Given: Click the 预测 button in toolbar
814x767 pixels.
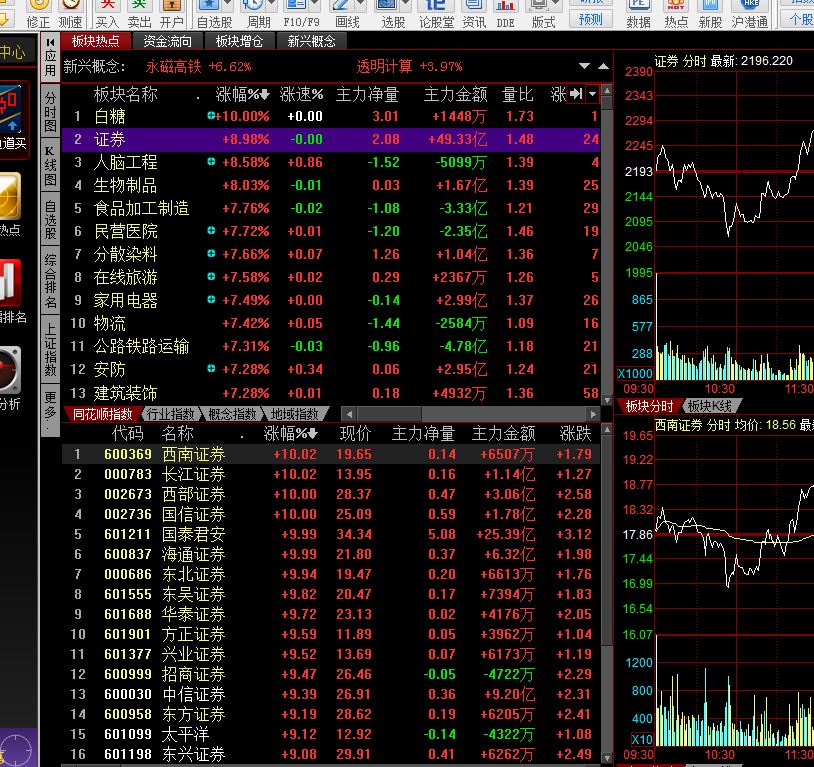Looking at the screenshot, I should tap(591, 19).
